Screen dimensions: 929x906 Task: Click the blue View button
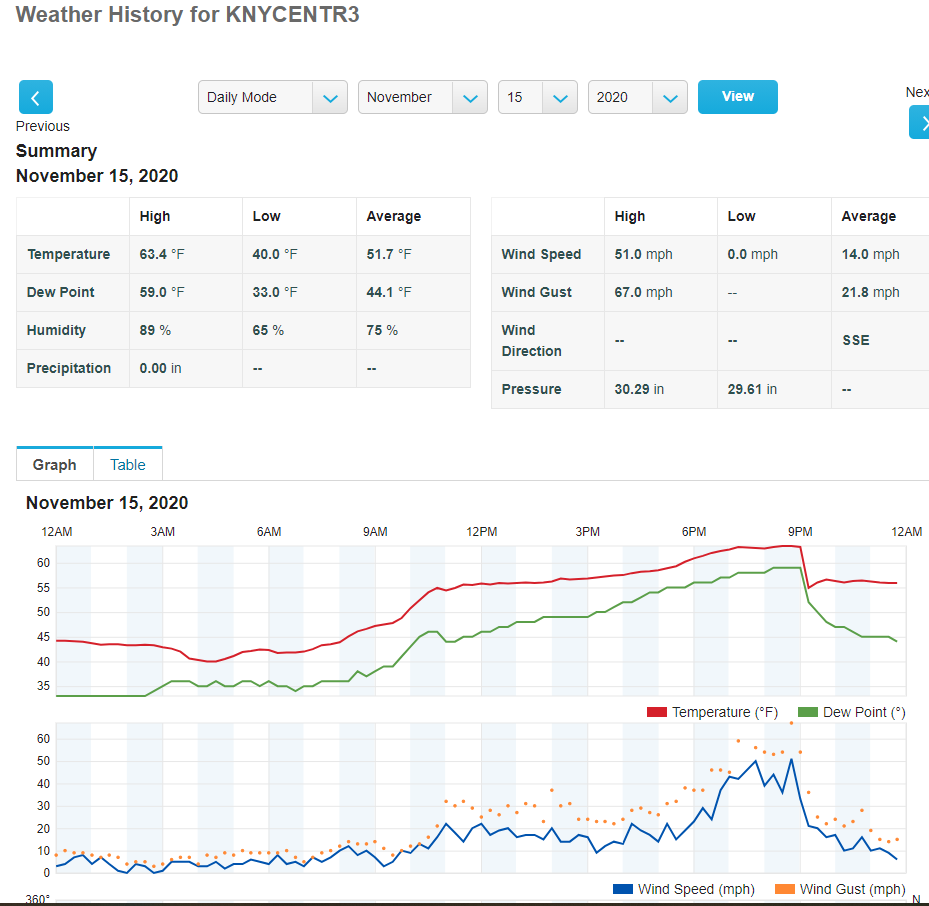tap(738, 97)
